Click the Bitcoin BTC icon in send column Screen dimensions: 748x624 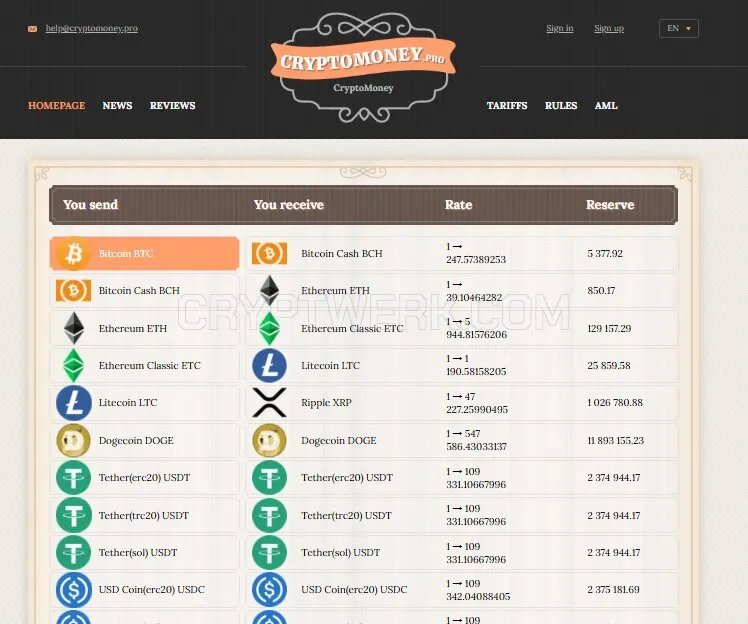[x=73, y=253]
